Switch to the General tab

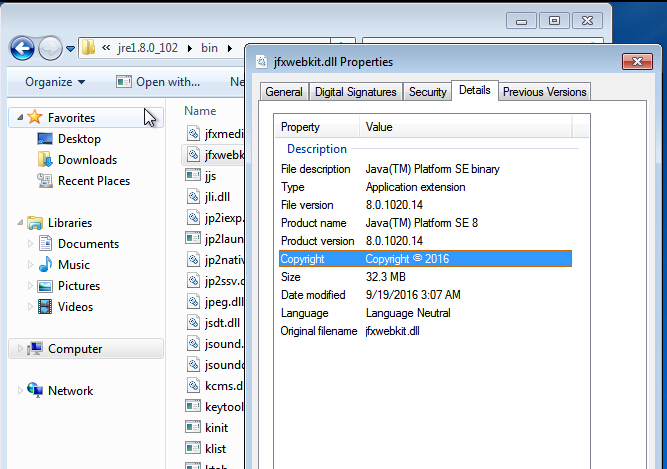point(284,92)
